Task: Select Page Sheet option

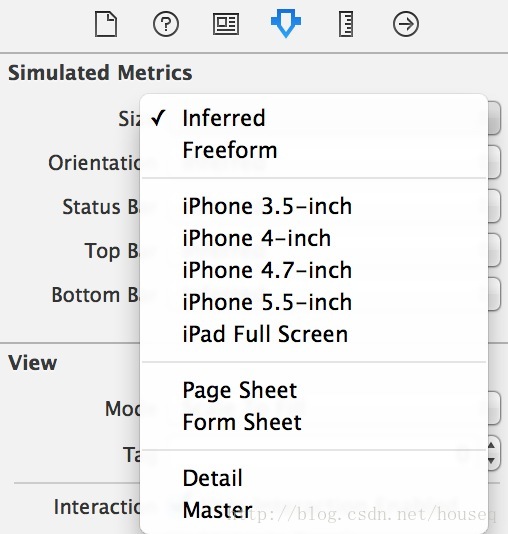Action: [x=314, y=390]
